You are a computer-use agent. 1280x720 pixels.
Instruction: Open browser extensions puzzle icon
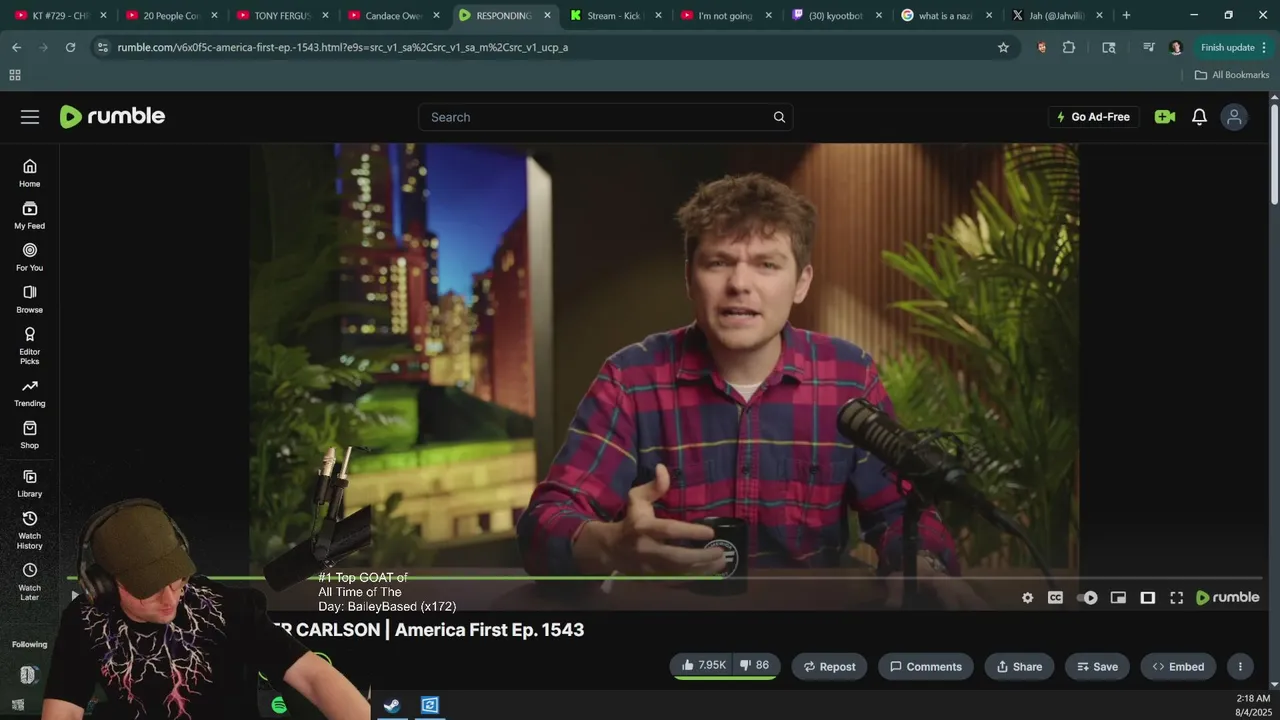coord(1069,47)
